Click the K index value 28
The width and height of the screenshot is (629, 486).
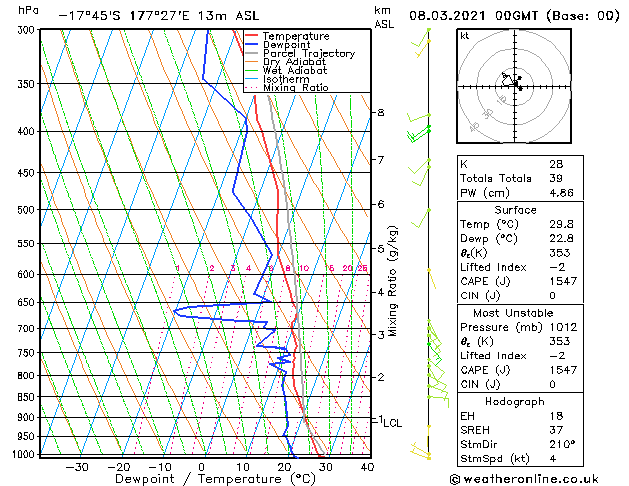tap(556, 164)
